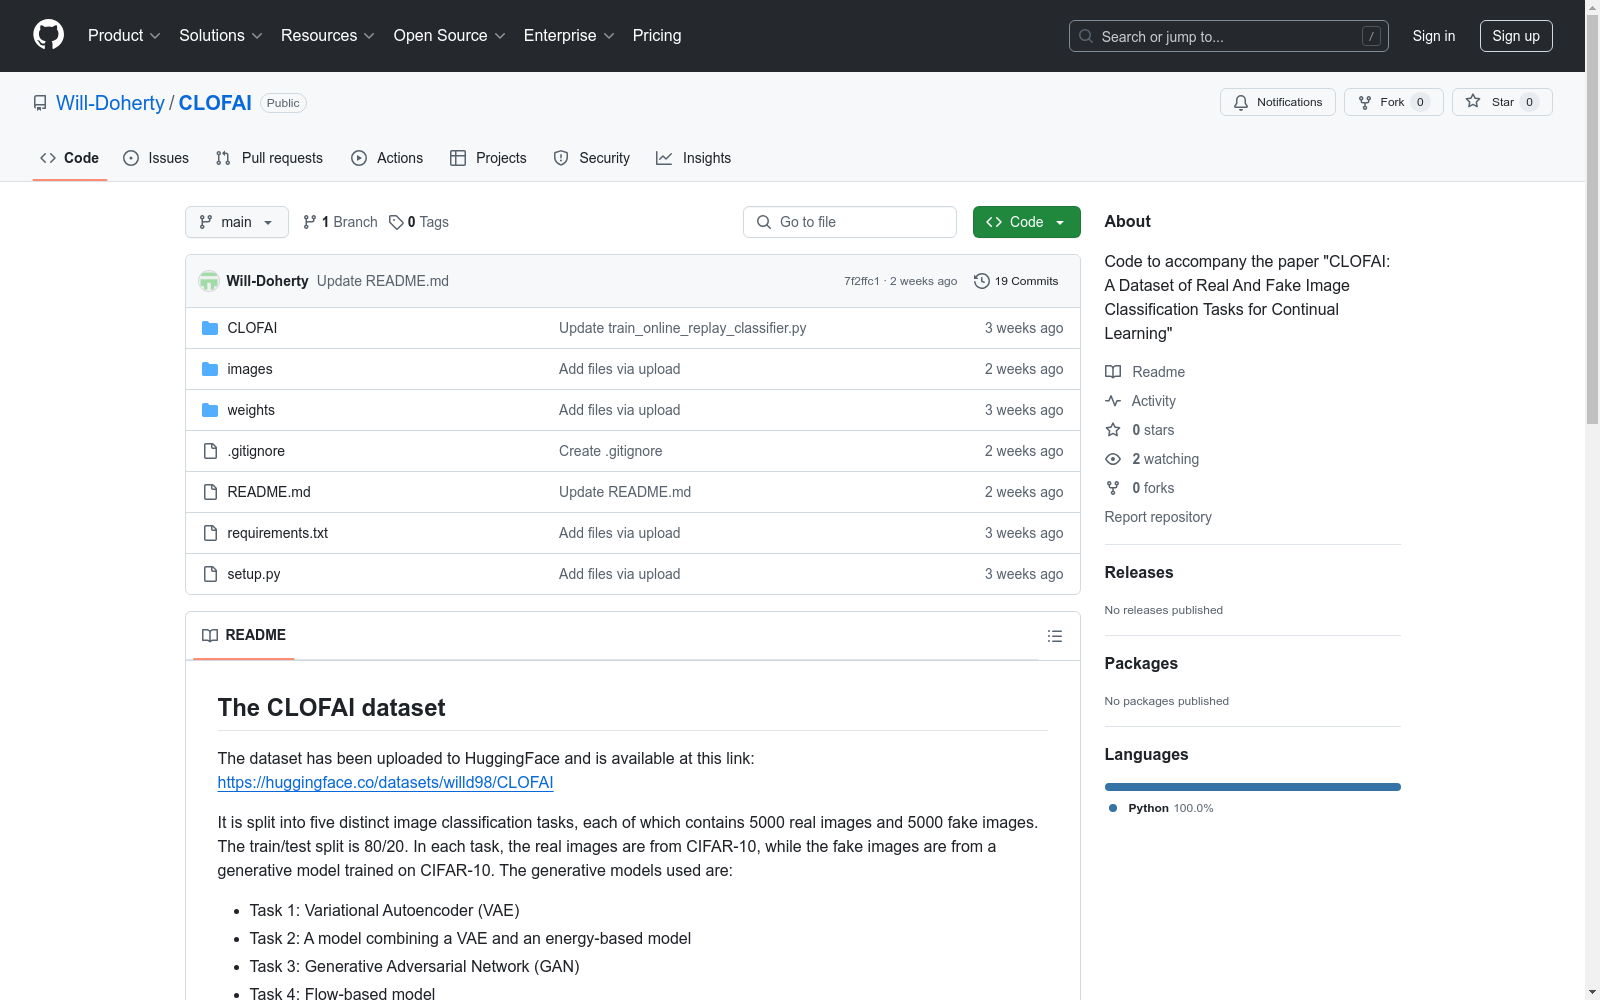Image resolution: width=1600 pixels, height=1000 pixels.
Task: Open the Will-Doherty owner profile link
Action: point(110,103)
